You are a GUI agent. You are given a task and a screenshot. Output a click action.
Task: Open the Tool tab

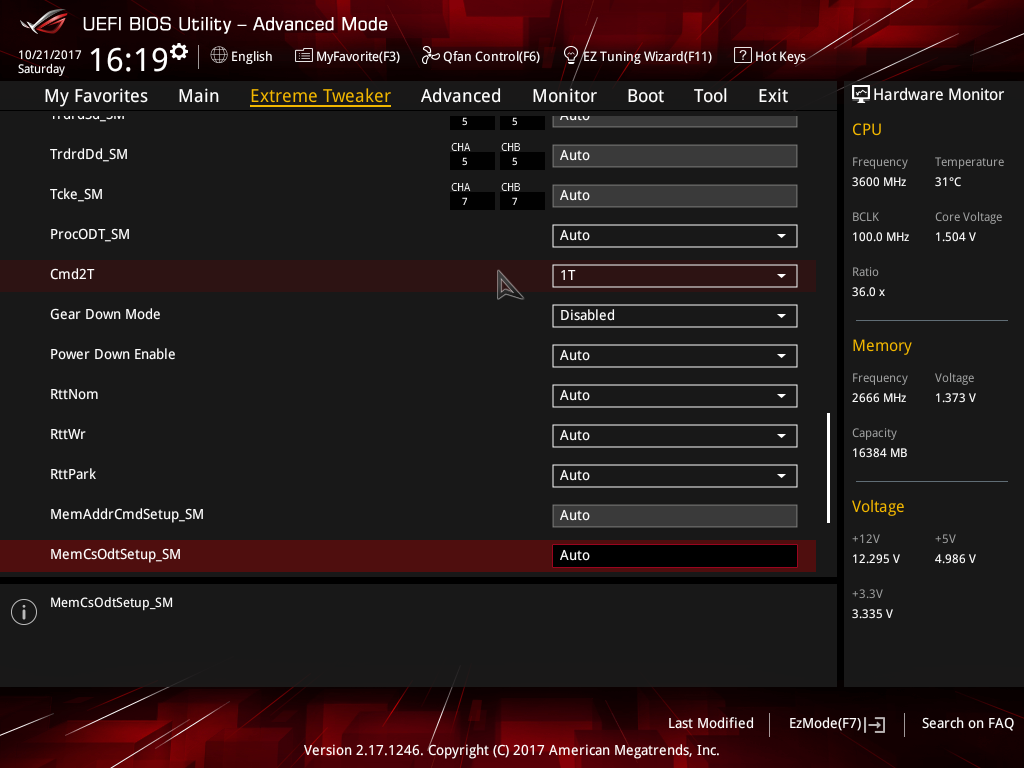pos(711,96)
